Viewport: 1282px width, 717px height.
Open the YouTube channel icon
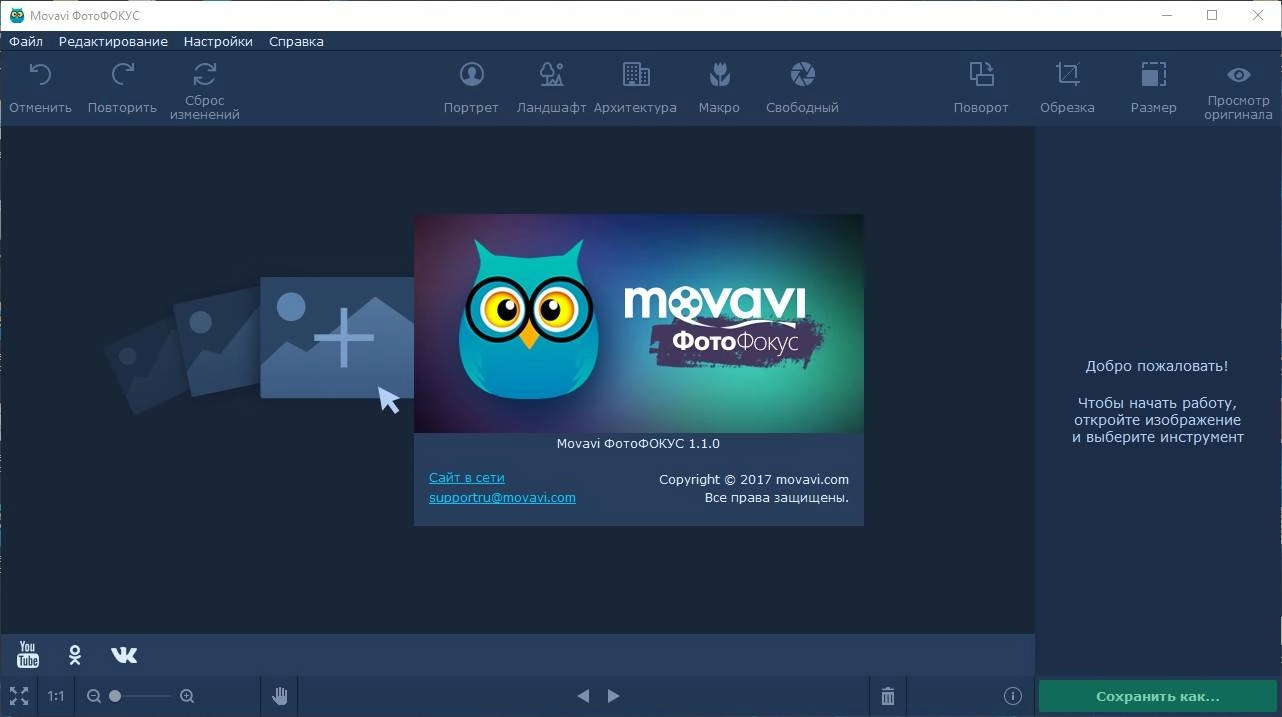click(x=28, y=655)
